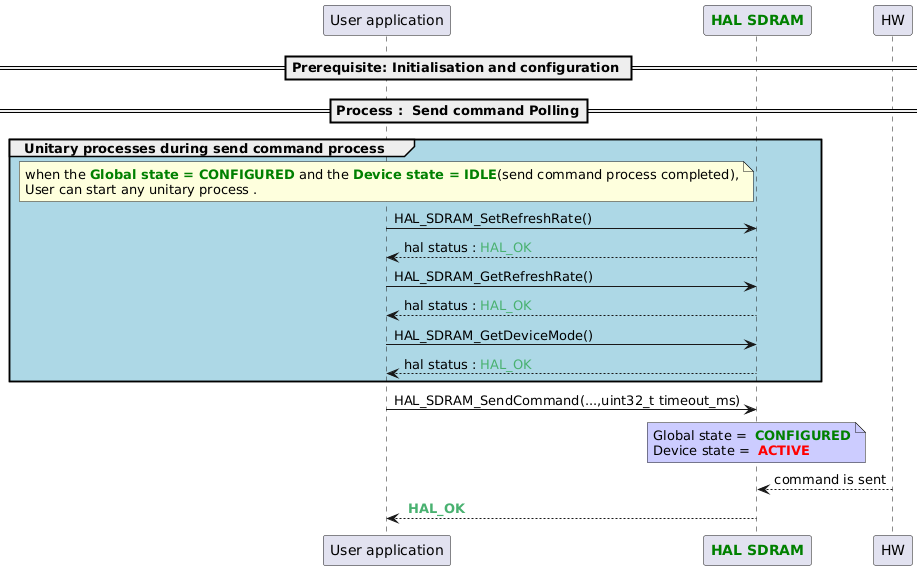Select the bottom HAL SDRAM participant box

pyautogui.click(x=757, y=551)
